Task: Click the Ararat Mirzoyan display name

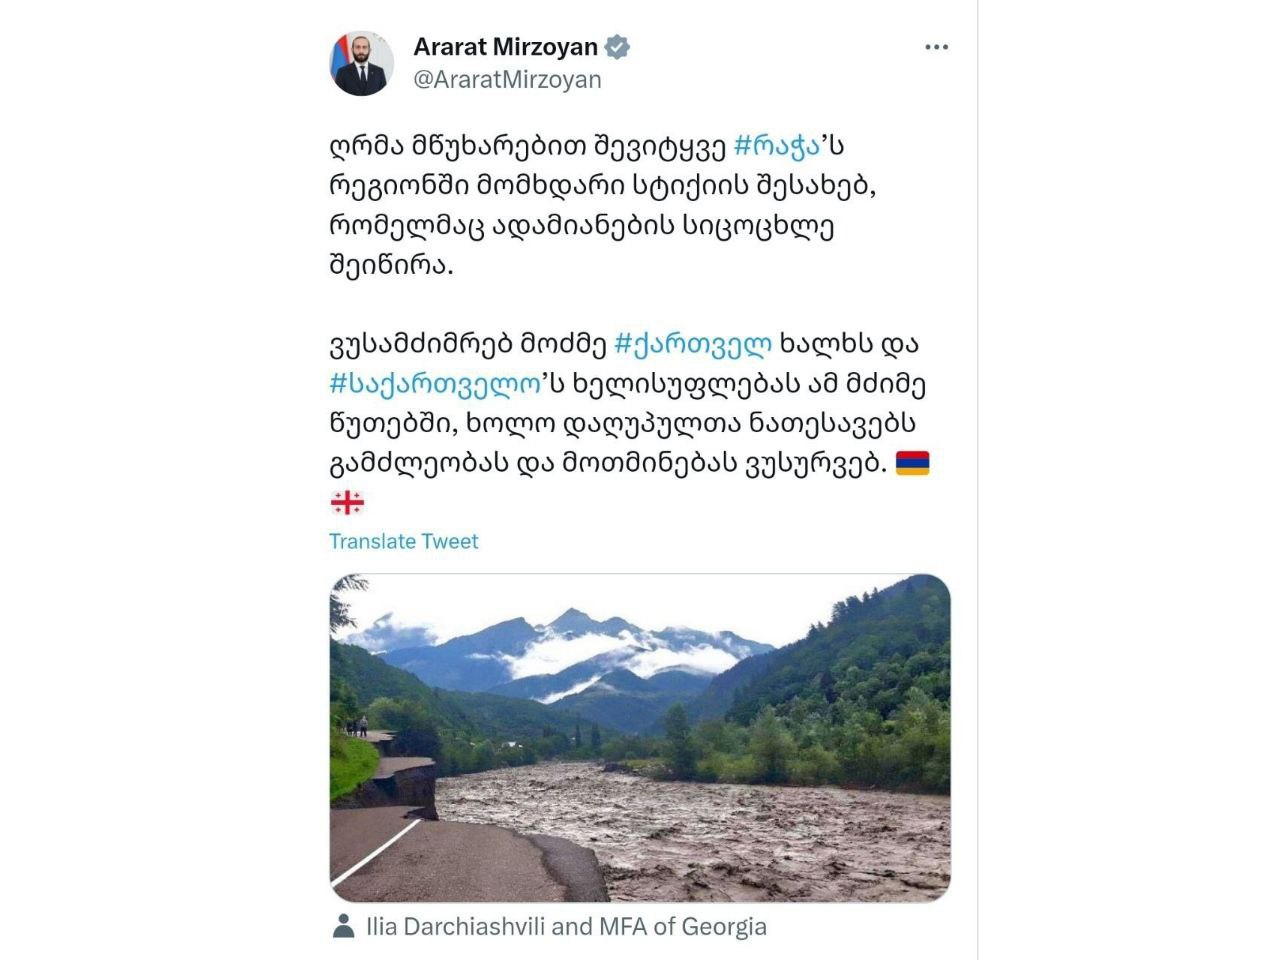Action: pyautogui.click(x=506, y=47)
